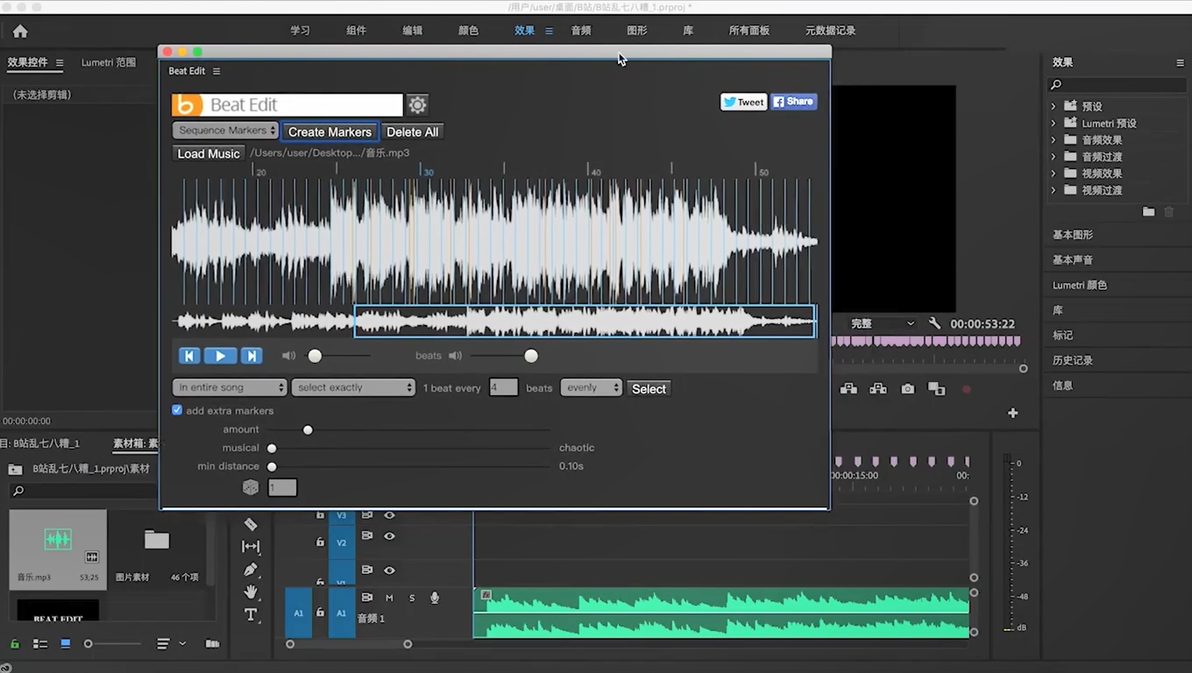Image resolution: width=1192 pixels, height=673 pixels.
Task: Select the Type tool
Action: coord(251,614)
